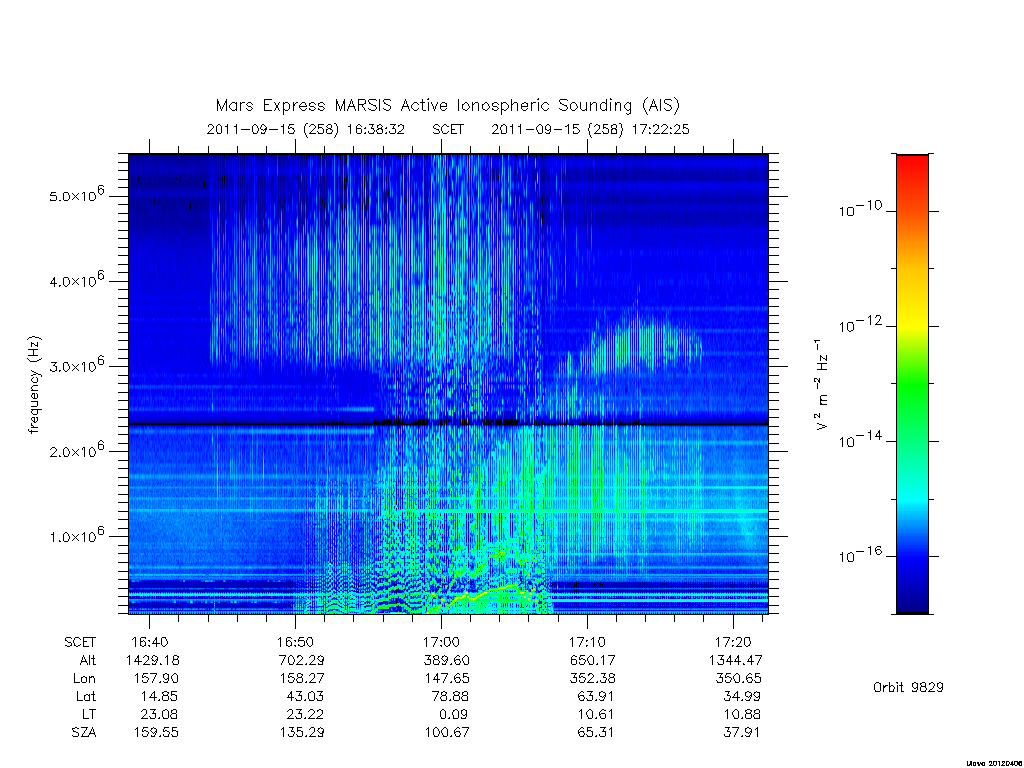The height and width of the screenshot is (768, 1024).
Task: Click the plot title 'Mars Express MARSIS Active Ionospheric Sounding (AIS)'
Action: point(447,106)
